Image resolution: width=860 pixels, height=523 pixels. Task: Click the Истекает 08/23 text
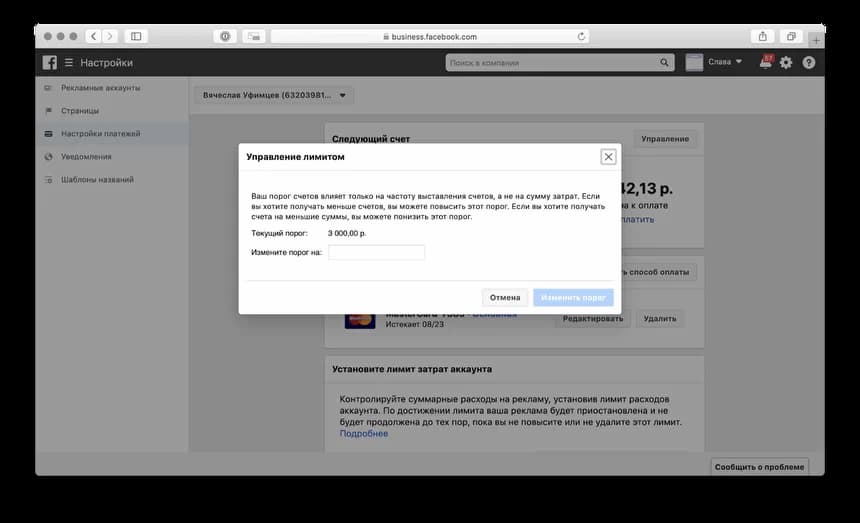coord(415,324)
